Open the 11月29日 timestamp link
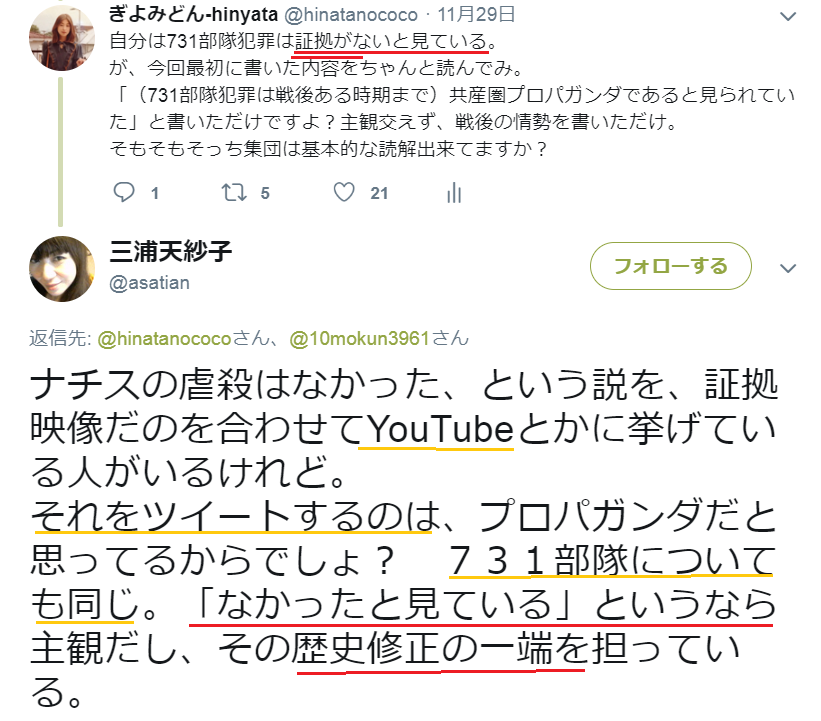821x721 pixels. click(x=476, y=15)
